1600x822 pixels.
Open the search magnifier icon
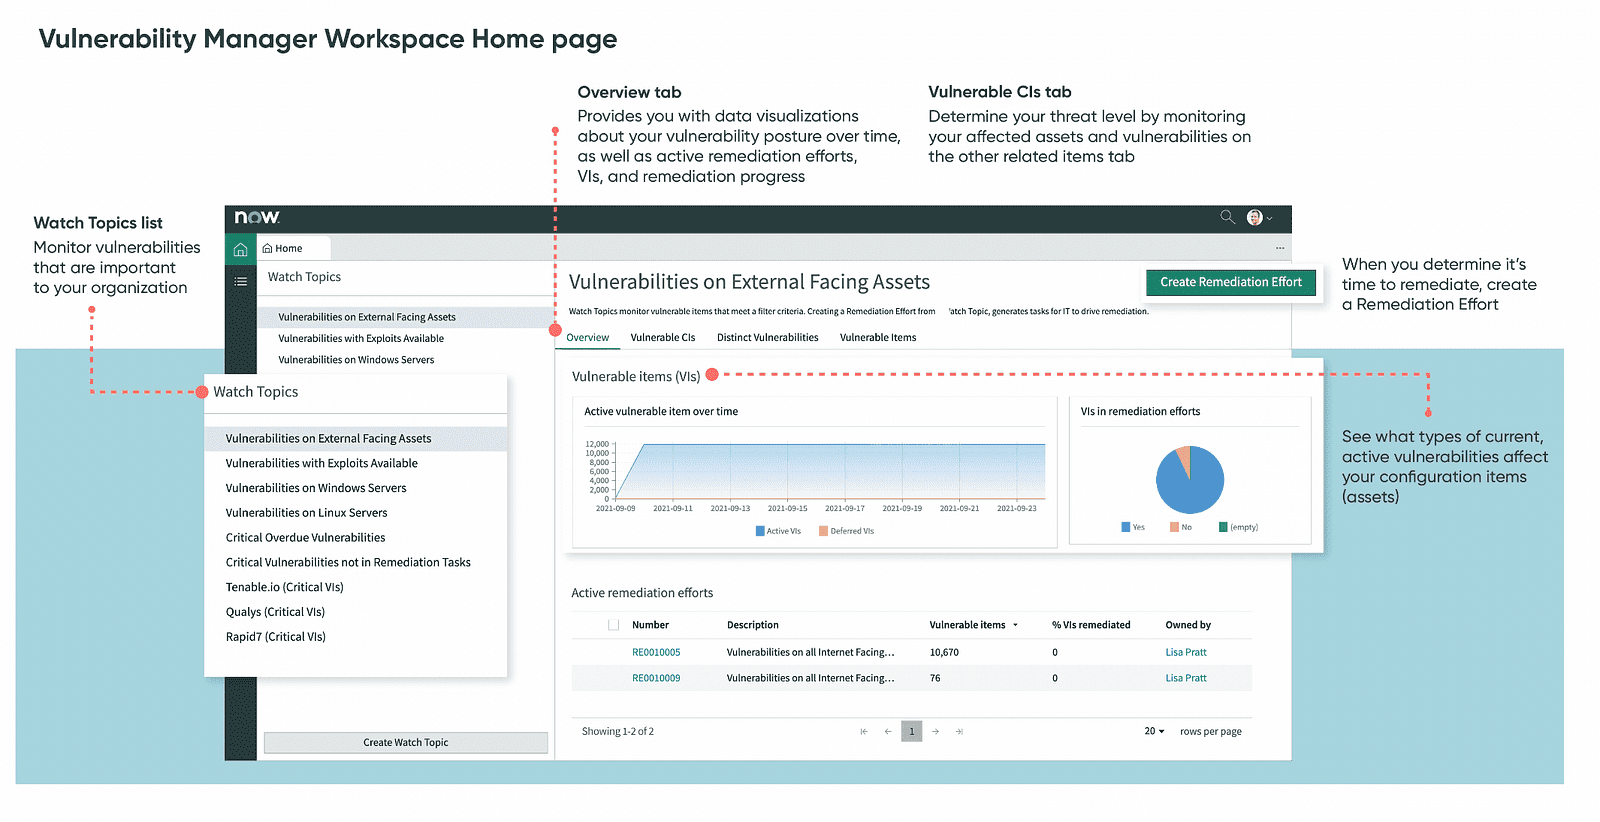click(1227, 217)
